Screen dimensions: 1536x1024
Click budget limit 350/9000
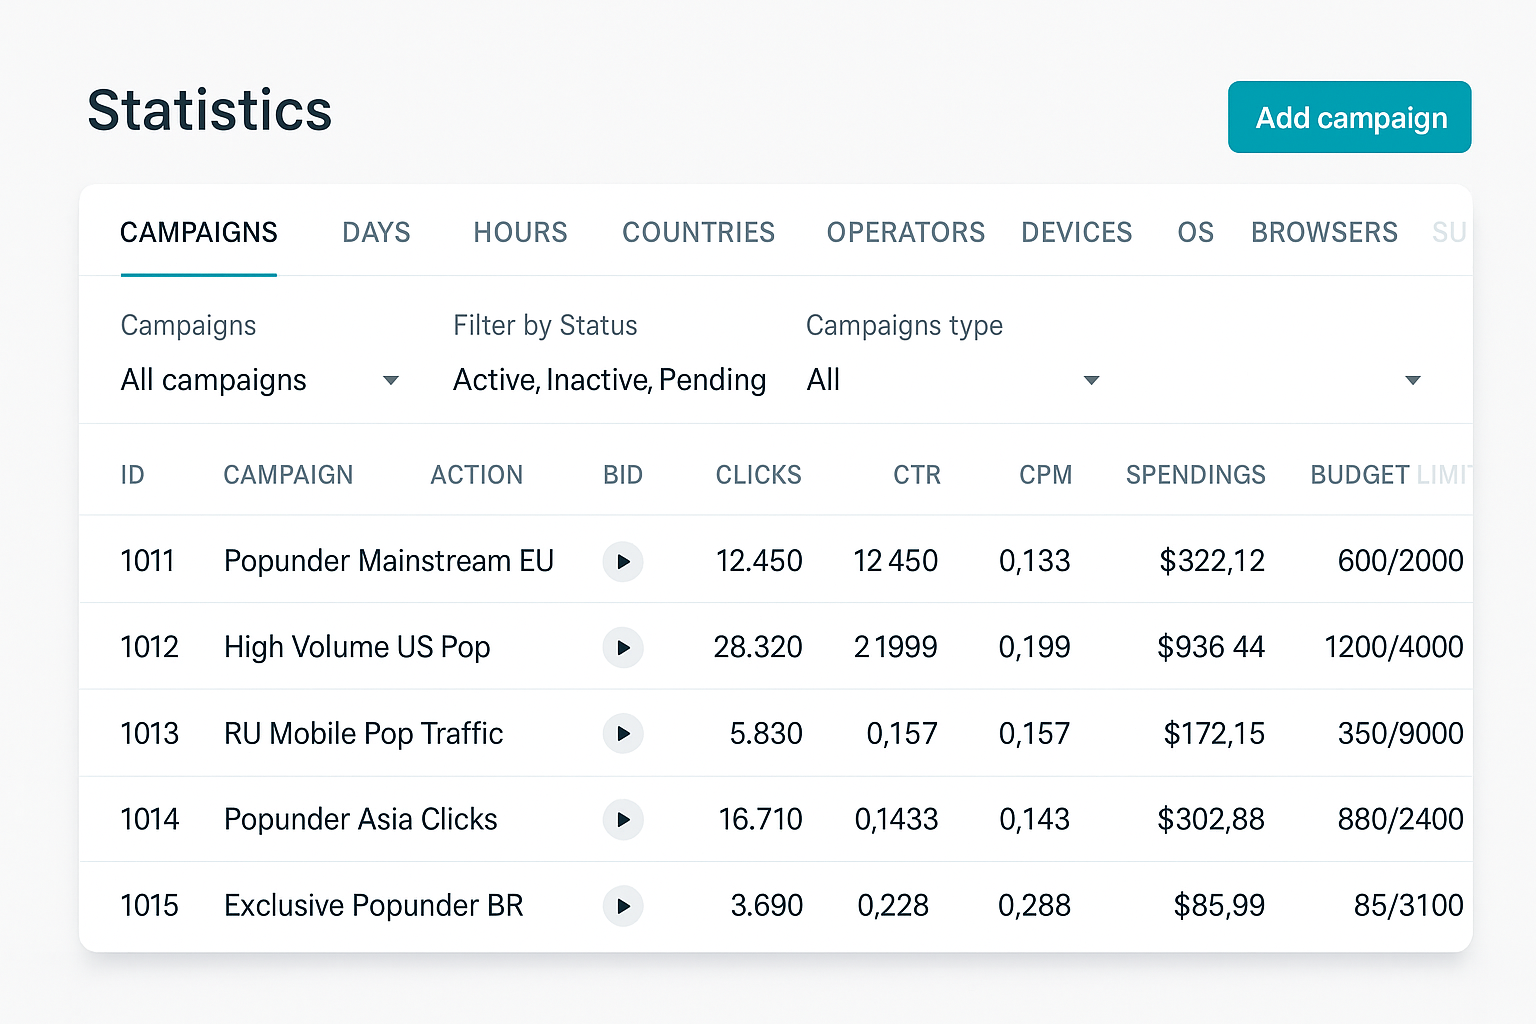click(1401, 733)
